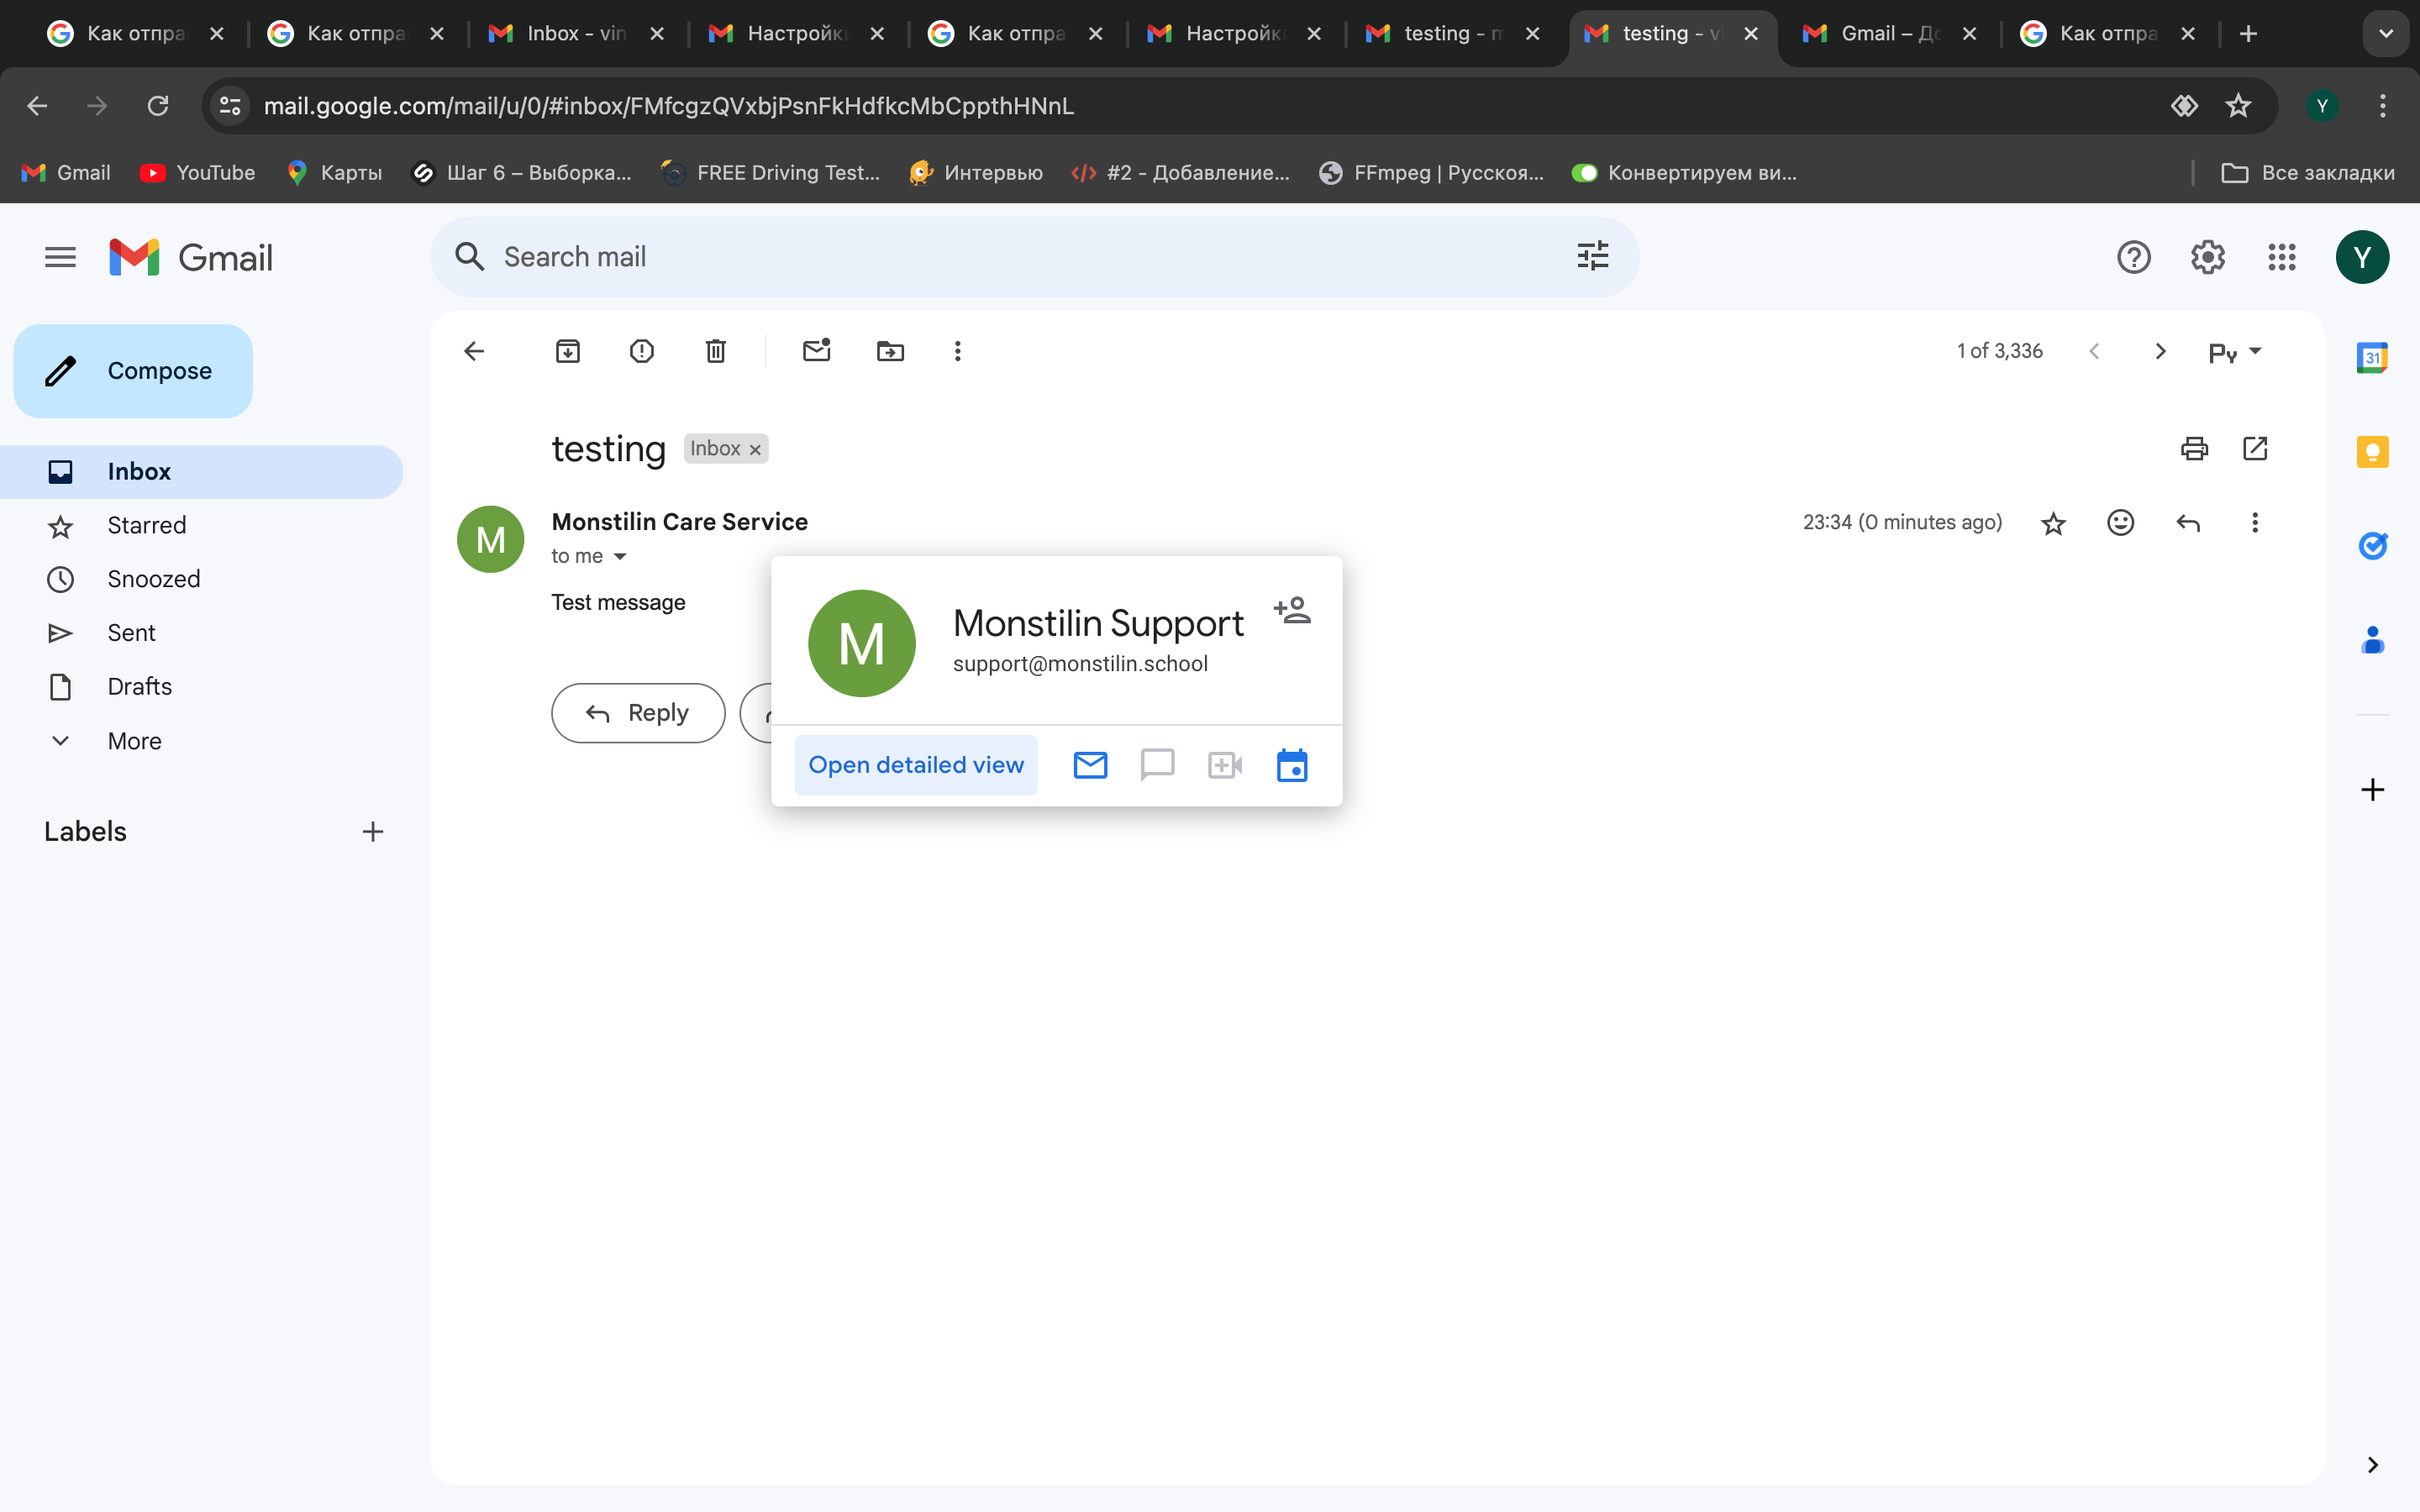Open the input language Ру dropdown
The width and height of the screenshot is (2420, 1512).
point(2234,352)
